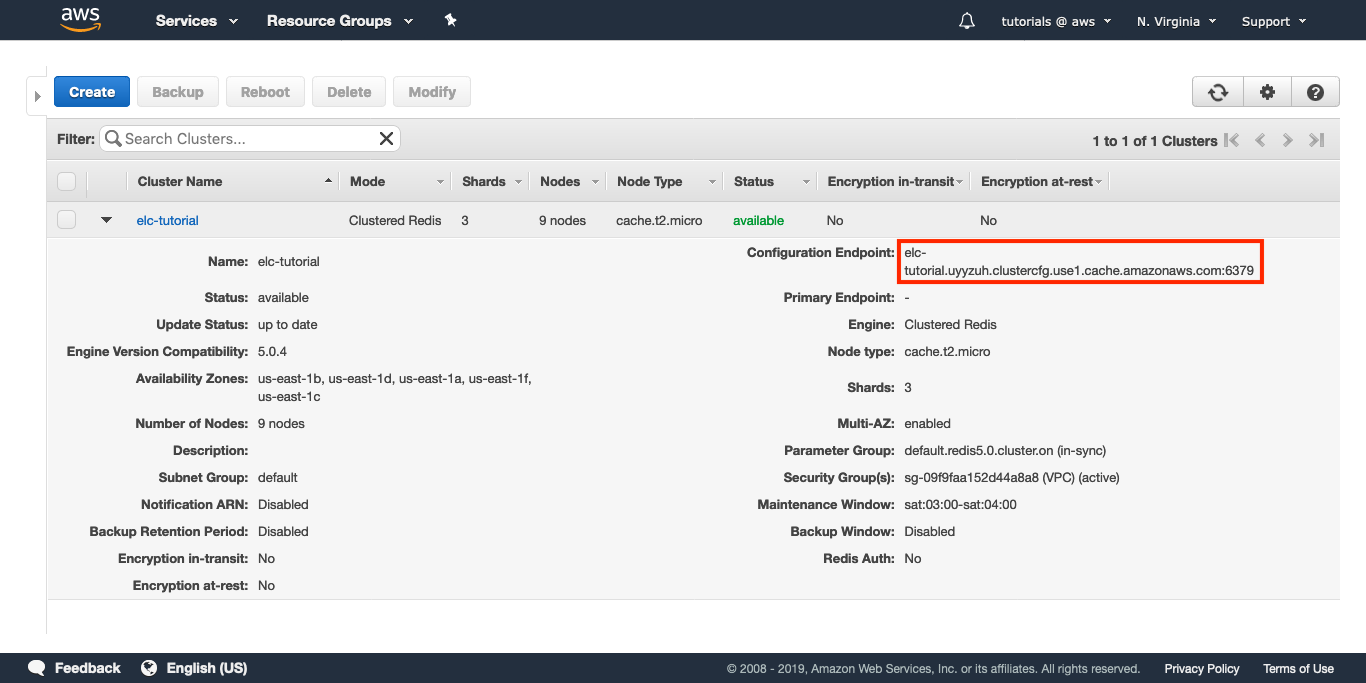Expand the left navigation side panel

click(37, 96)
